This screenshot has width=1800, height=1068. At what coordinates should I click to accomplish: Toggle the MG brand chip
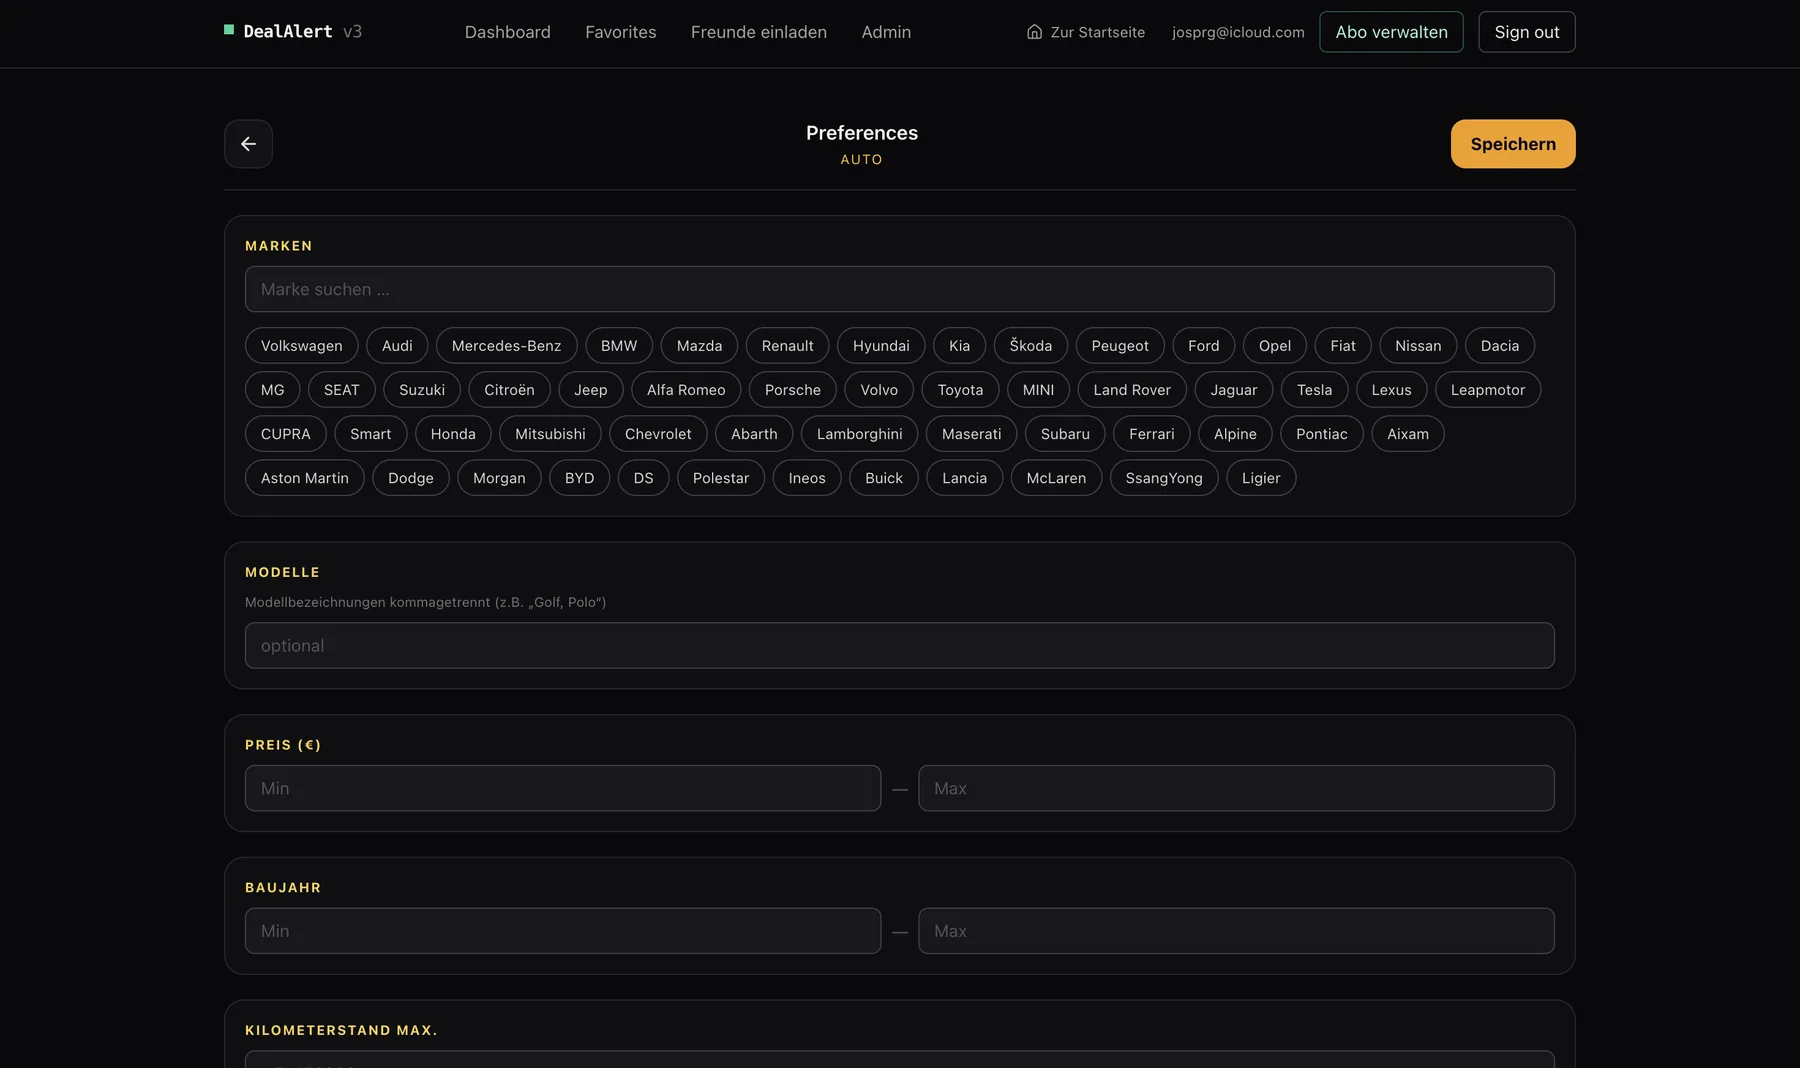pyautogui.click(x=273, y=390)
